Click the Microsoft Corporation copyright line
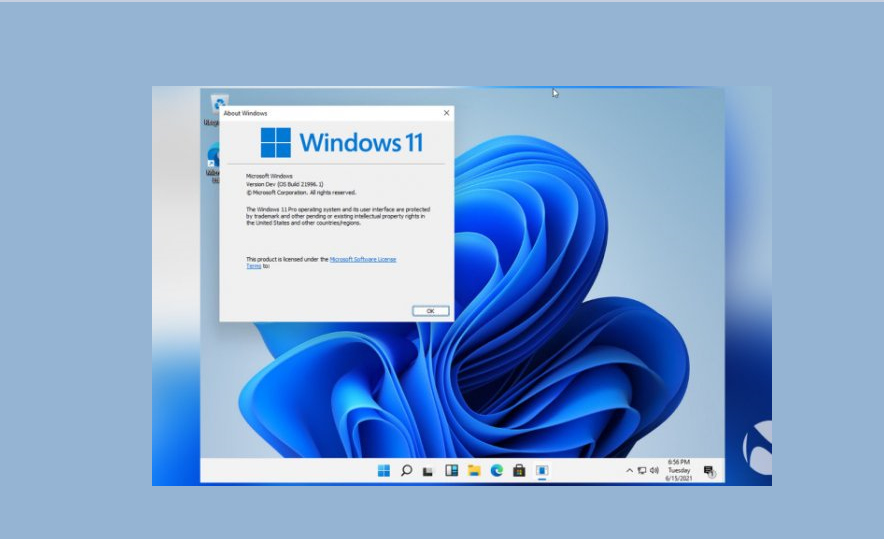Image resolution: width=884 pixels, height=539 pixels. 301,193
